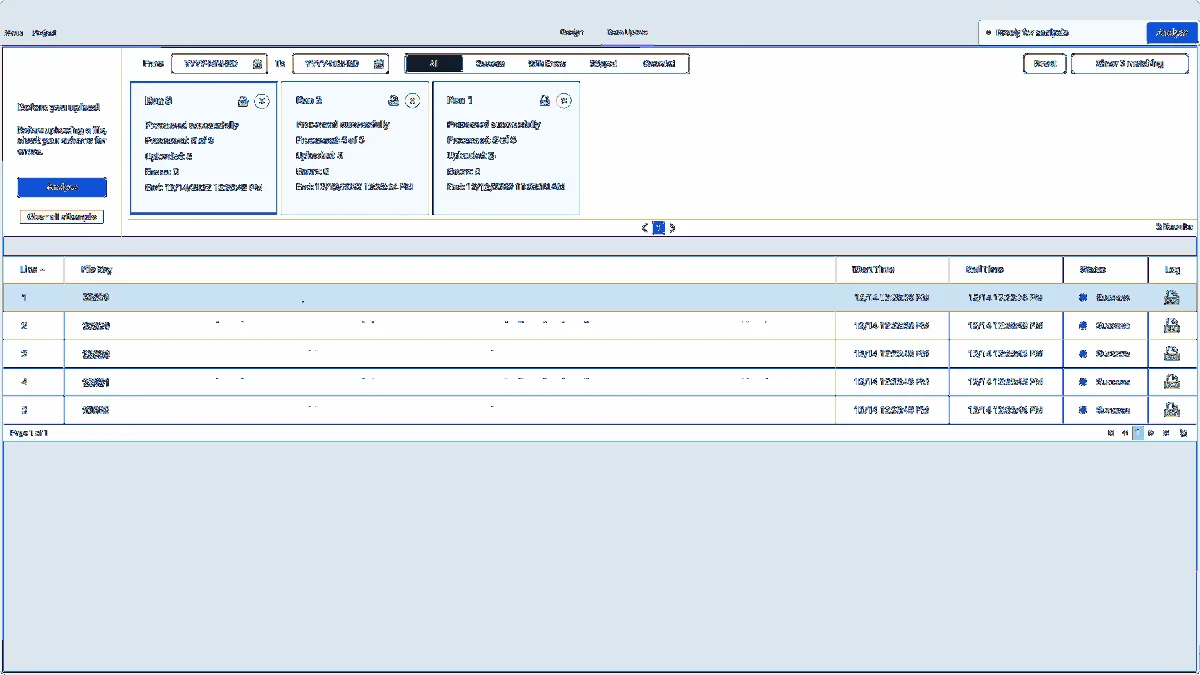
Task: Select the line 1 table row
Action: 600,297
